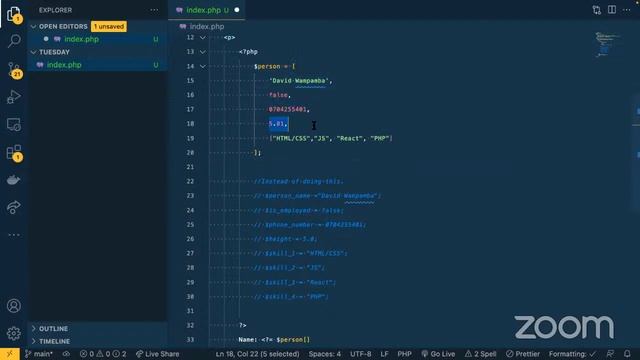Open editor more actions ellipsis
The width and height of the screenshot is (640, 360).
click(x=627, y=10)
